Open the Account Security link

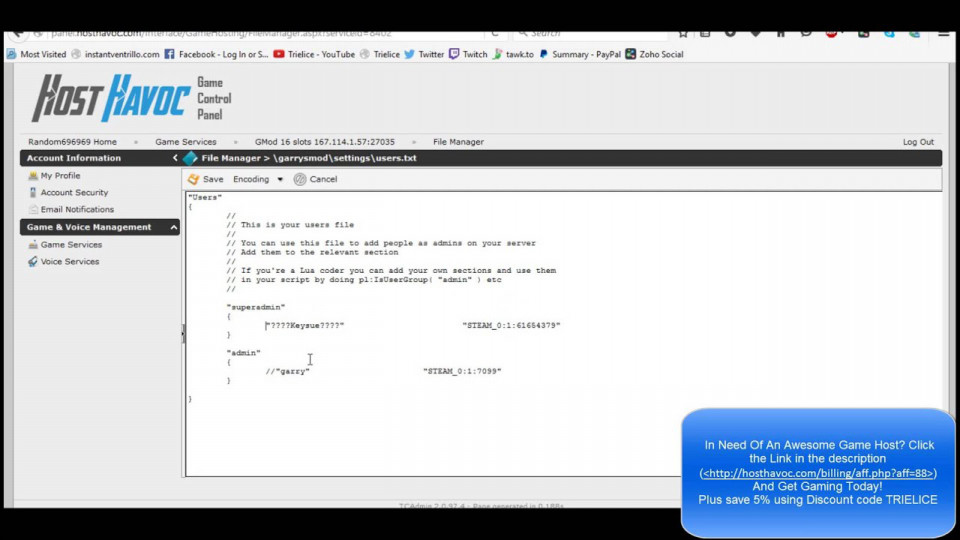coord(74,192)
